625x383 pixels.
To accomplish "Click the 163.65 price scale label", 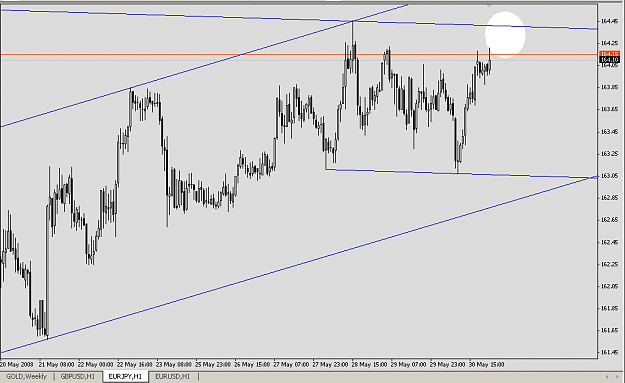I will (609, 109).
